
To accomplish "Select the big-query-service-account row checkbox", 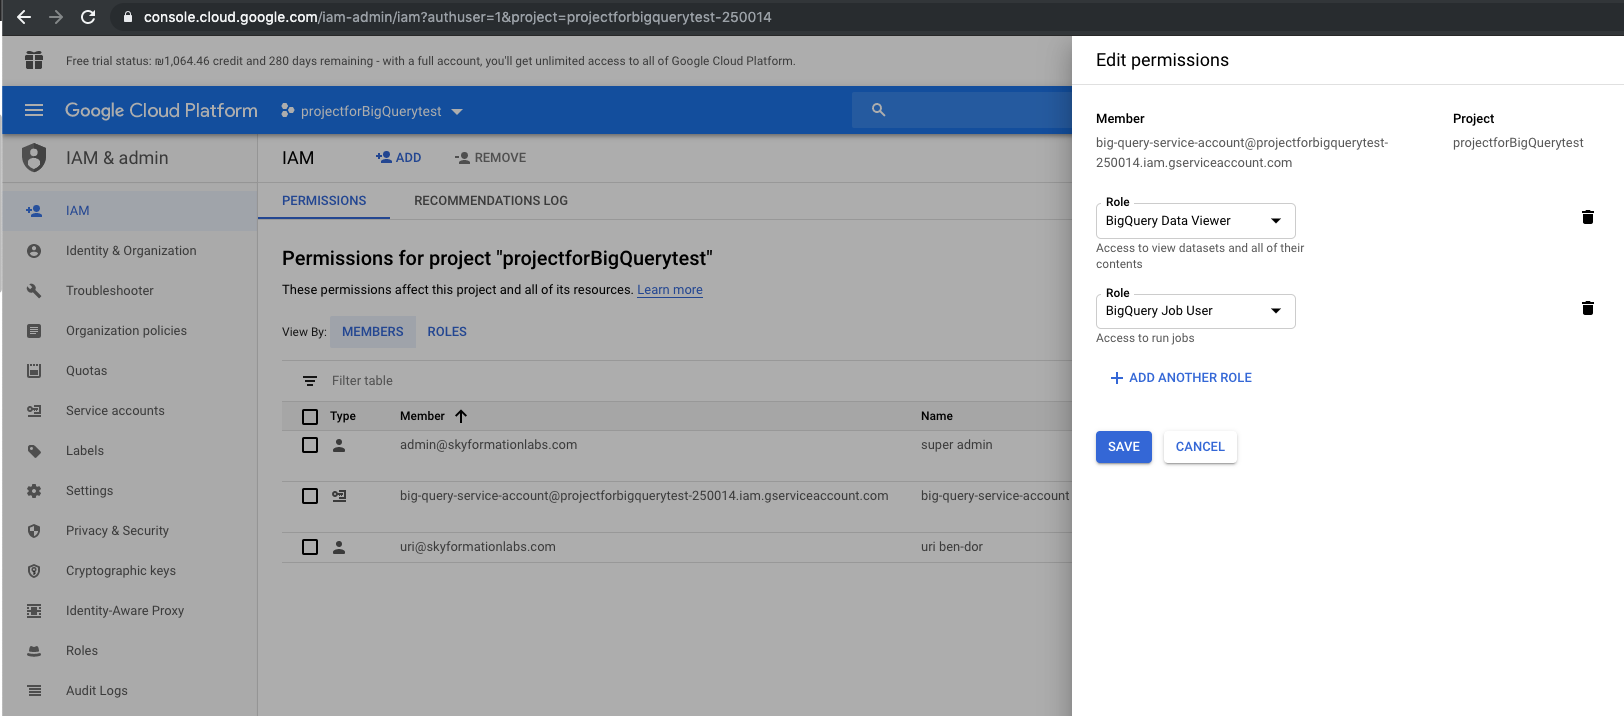I will 310,496.
